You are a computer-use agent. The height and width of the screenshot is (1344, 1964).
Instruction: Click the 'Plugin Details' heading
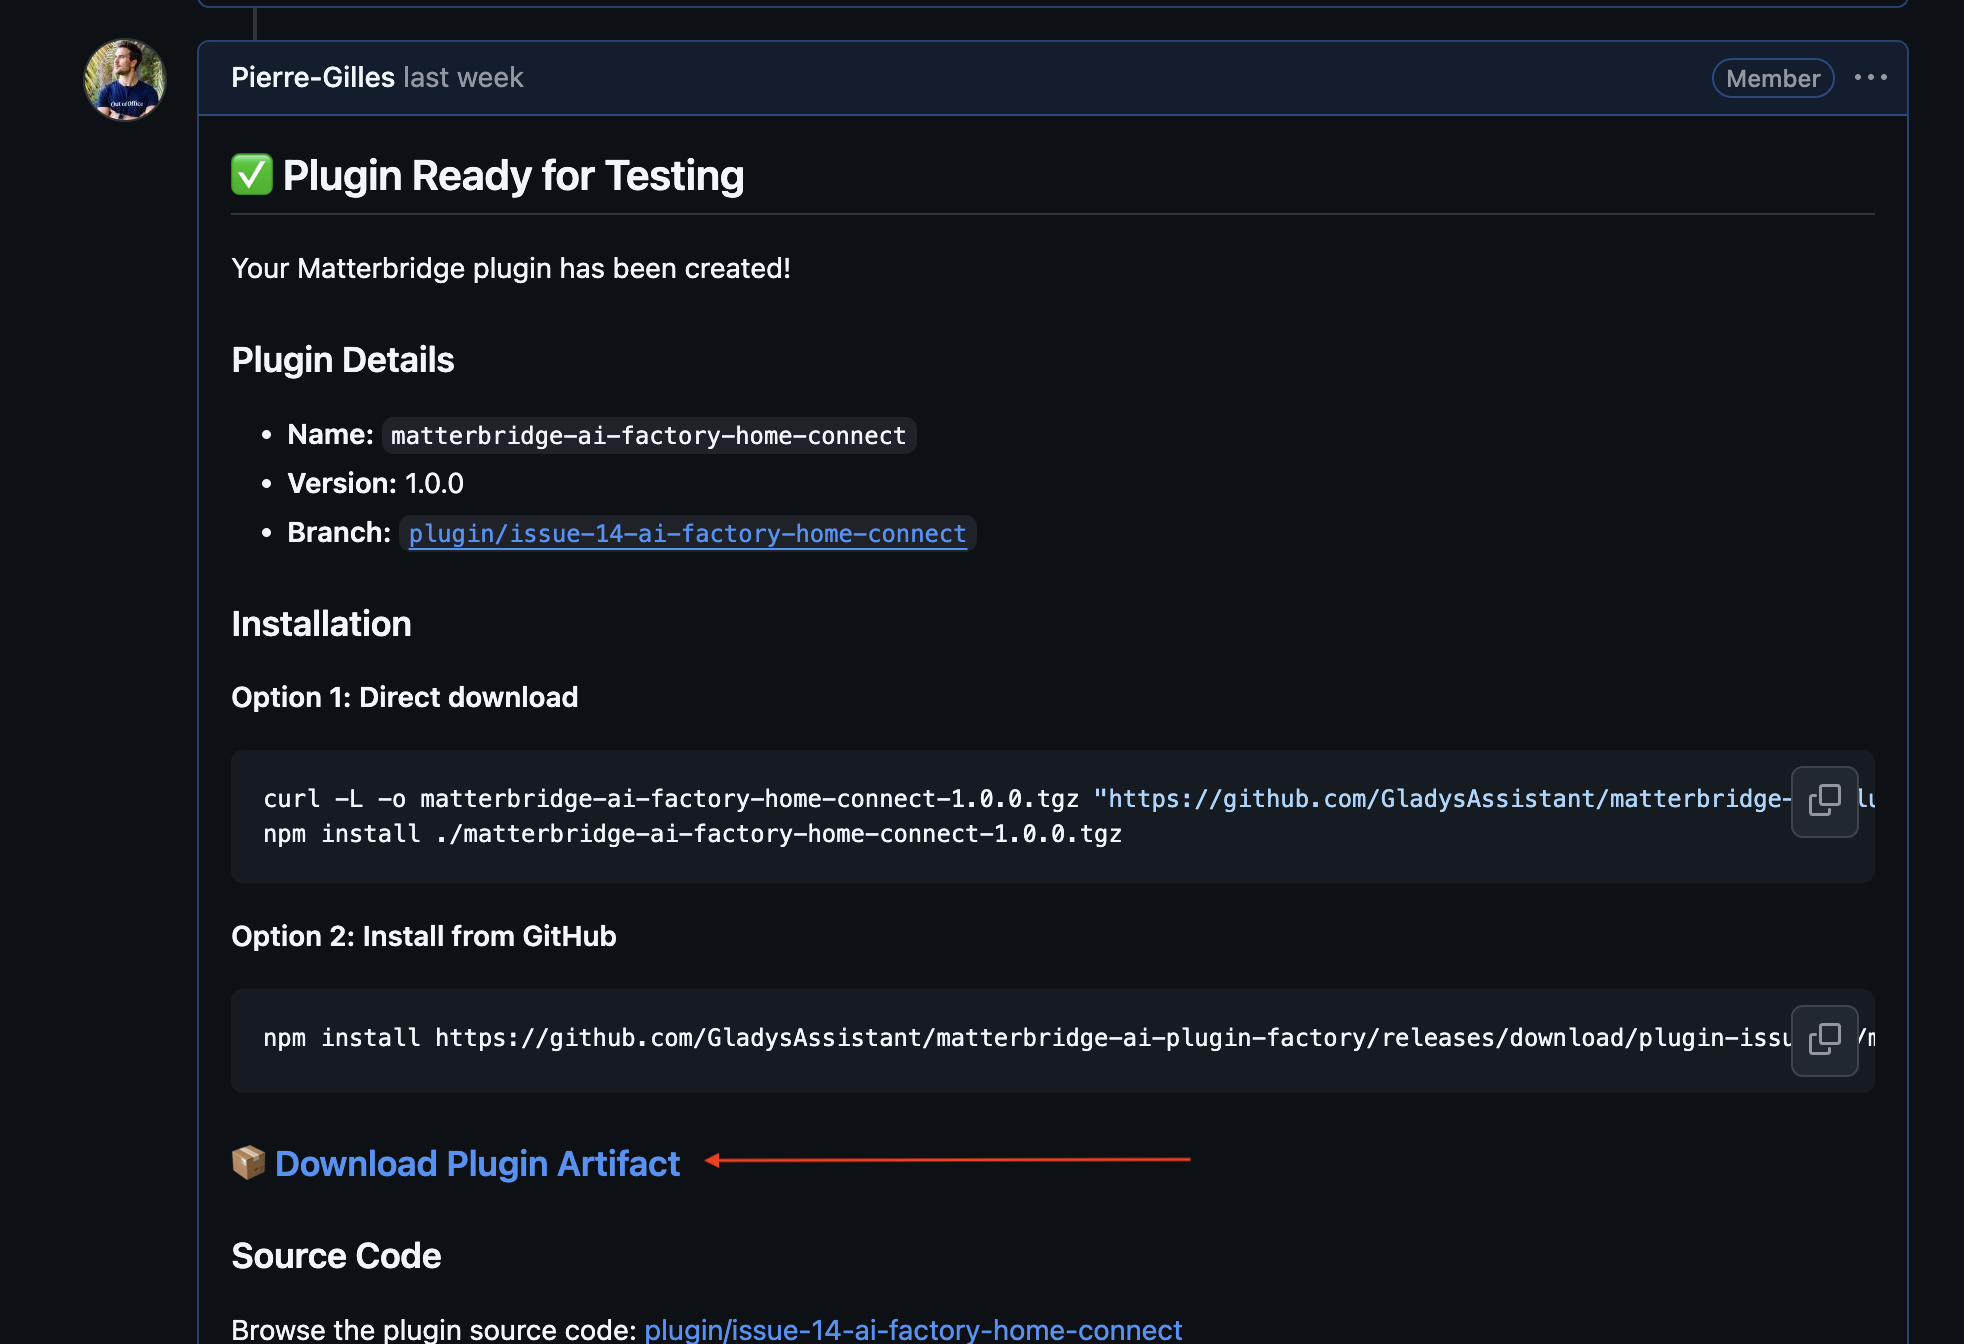point(342,360)
